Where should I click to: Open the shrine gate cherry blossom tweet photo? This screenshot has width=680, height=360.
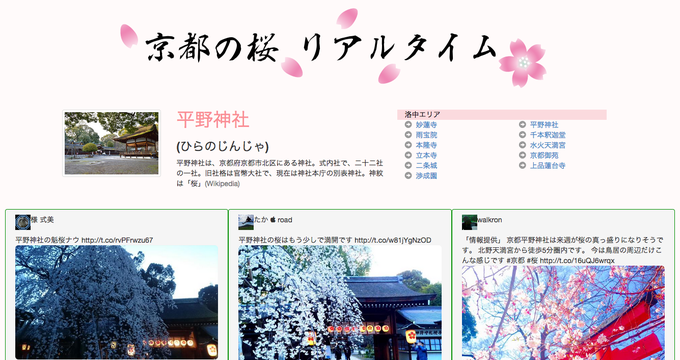point(340,302)
